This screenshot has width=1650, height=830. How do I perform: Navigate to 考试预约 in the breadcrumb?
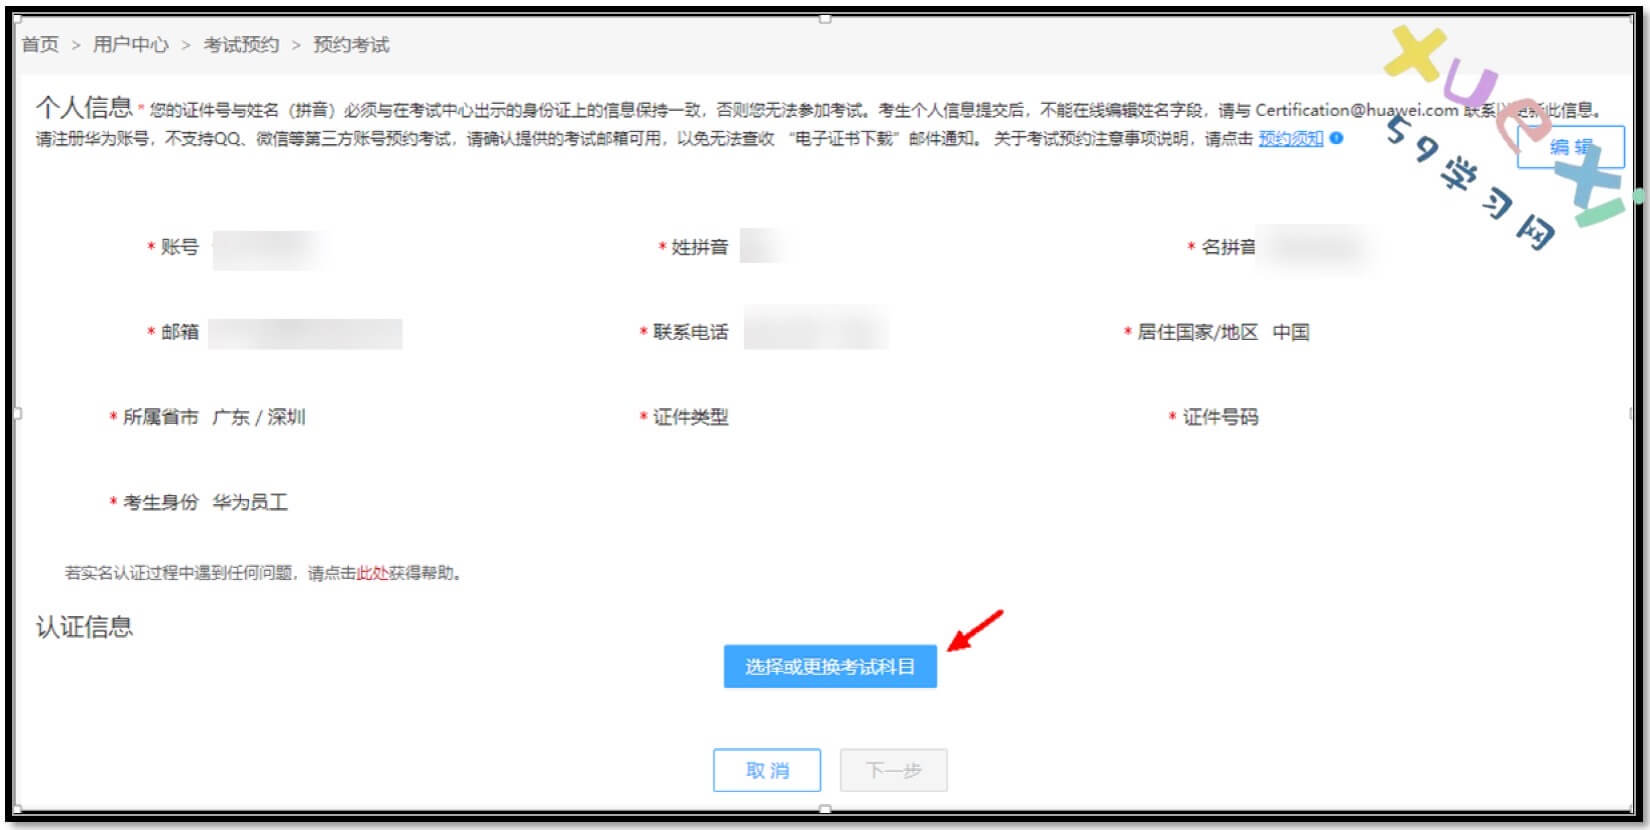(241, 44)
